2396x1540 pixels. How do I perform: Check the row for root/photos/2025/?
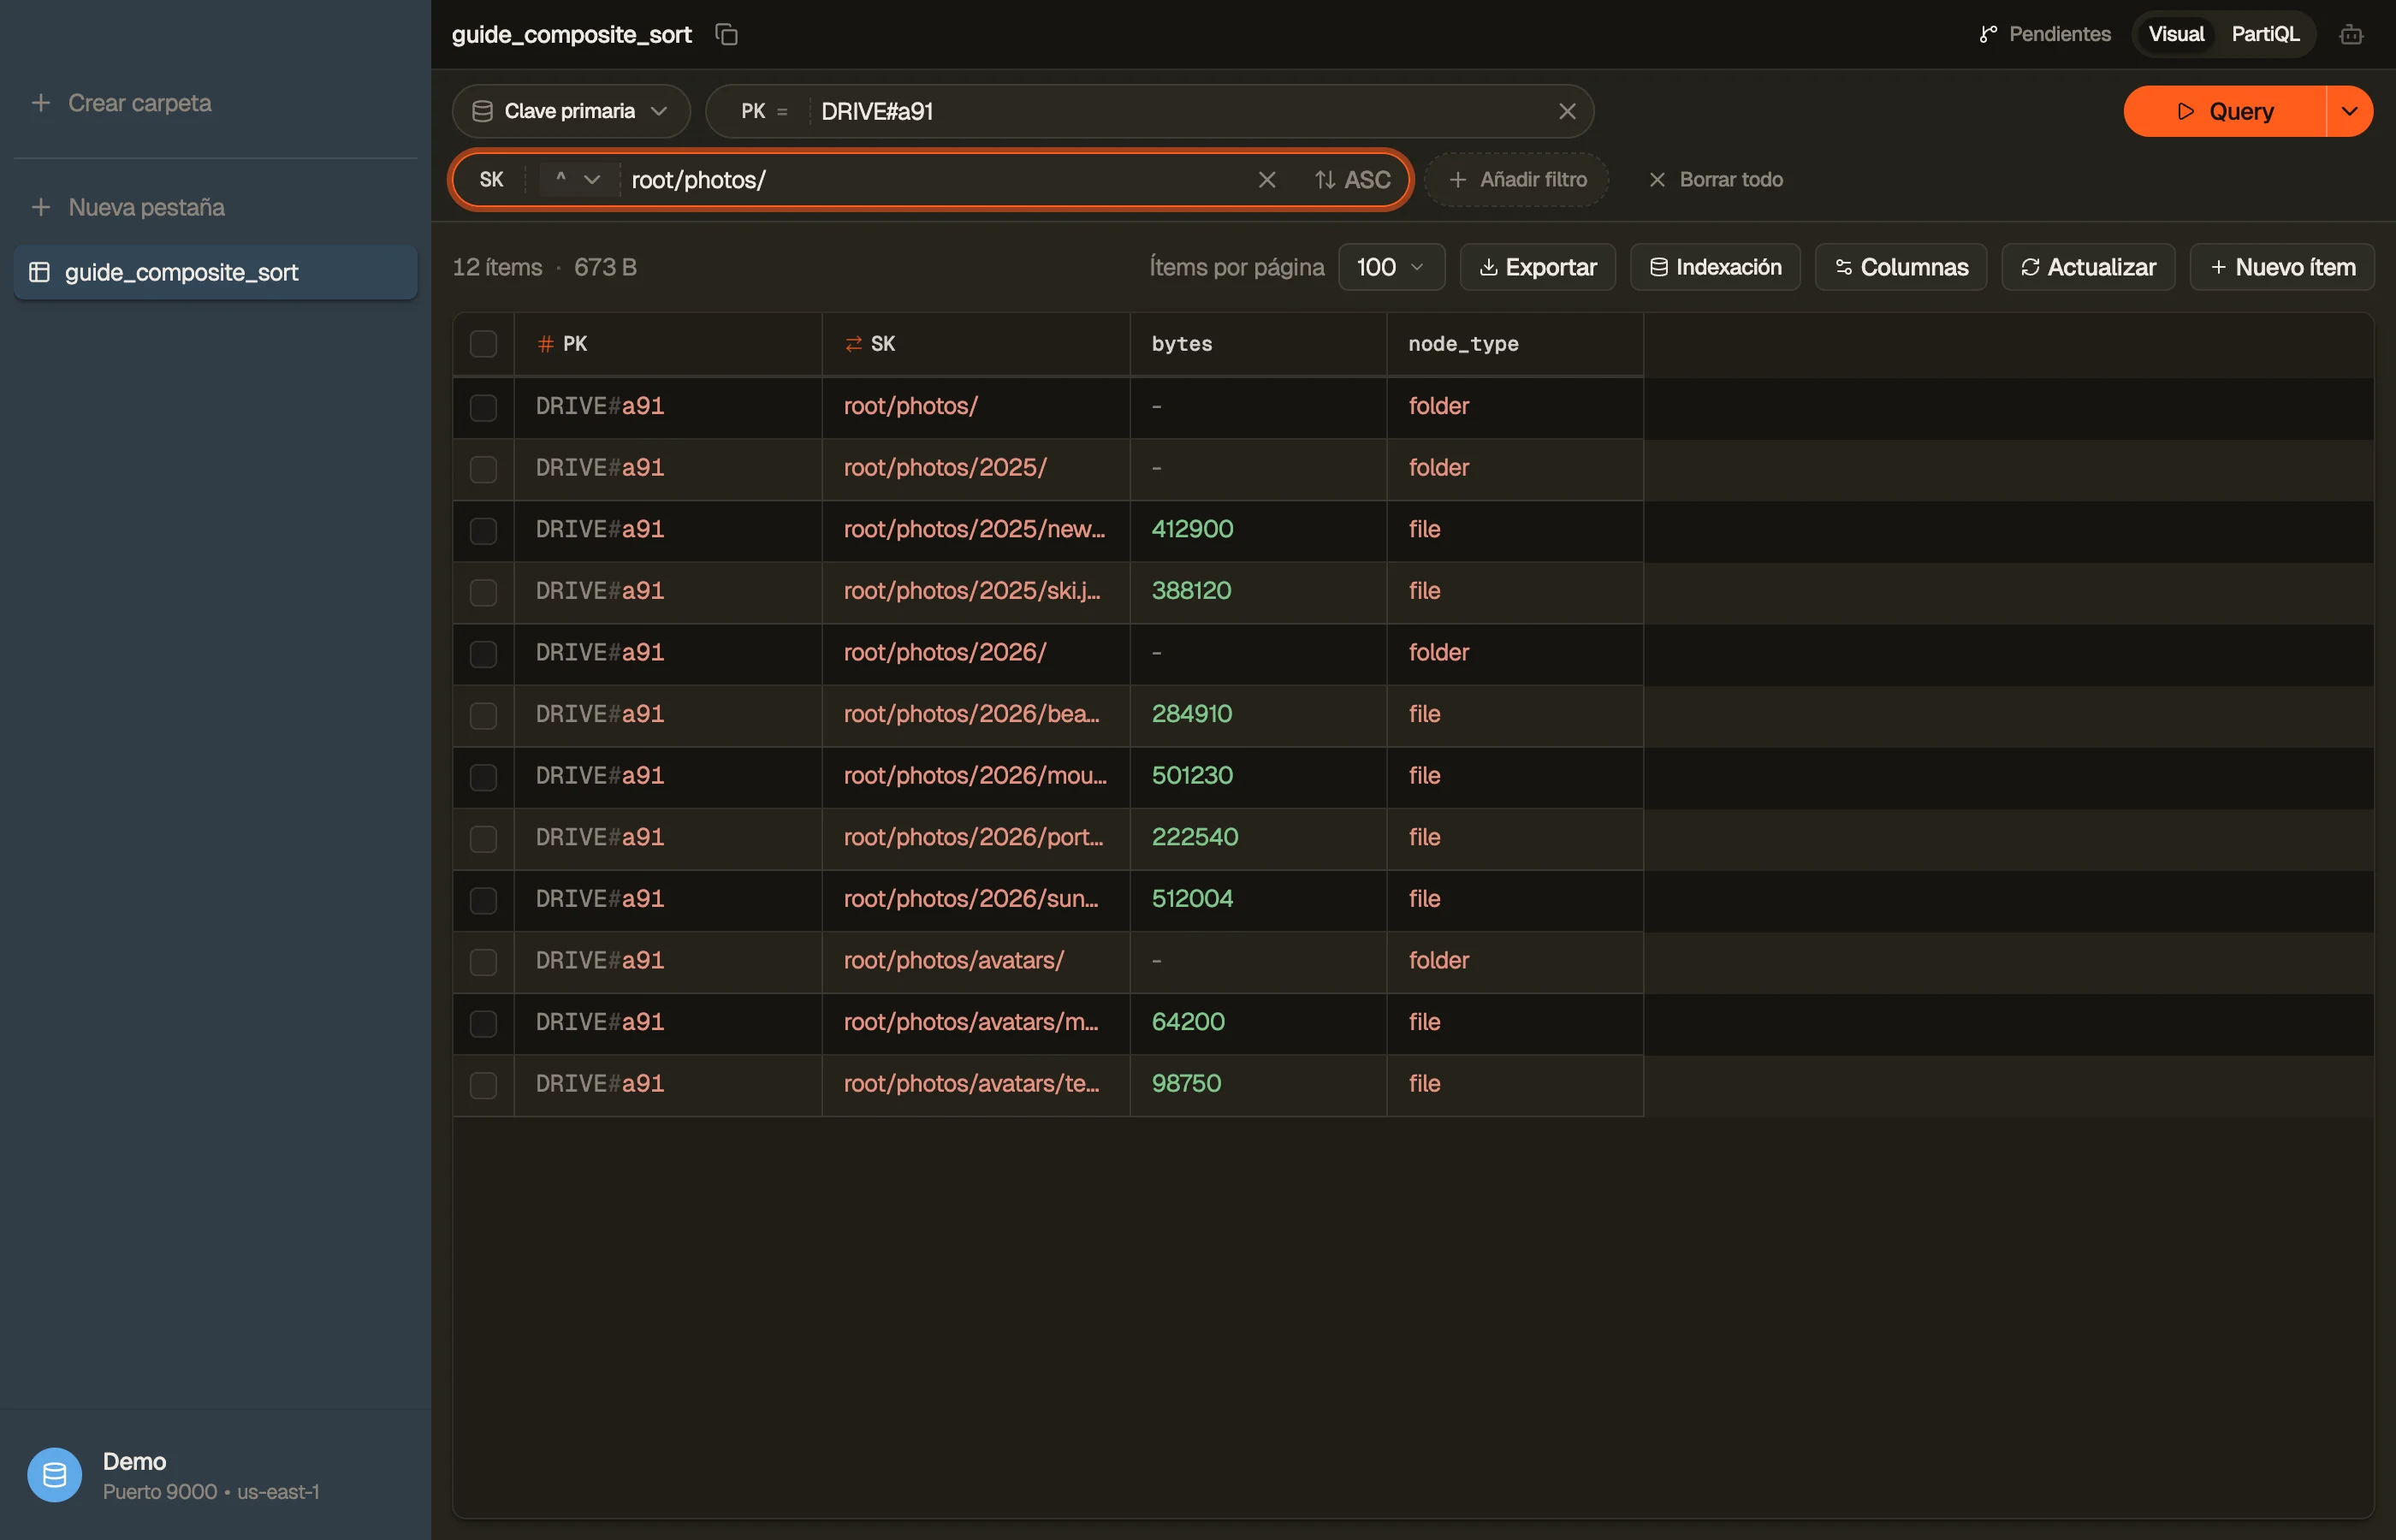[483, 469]
